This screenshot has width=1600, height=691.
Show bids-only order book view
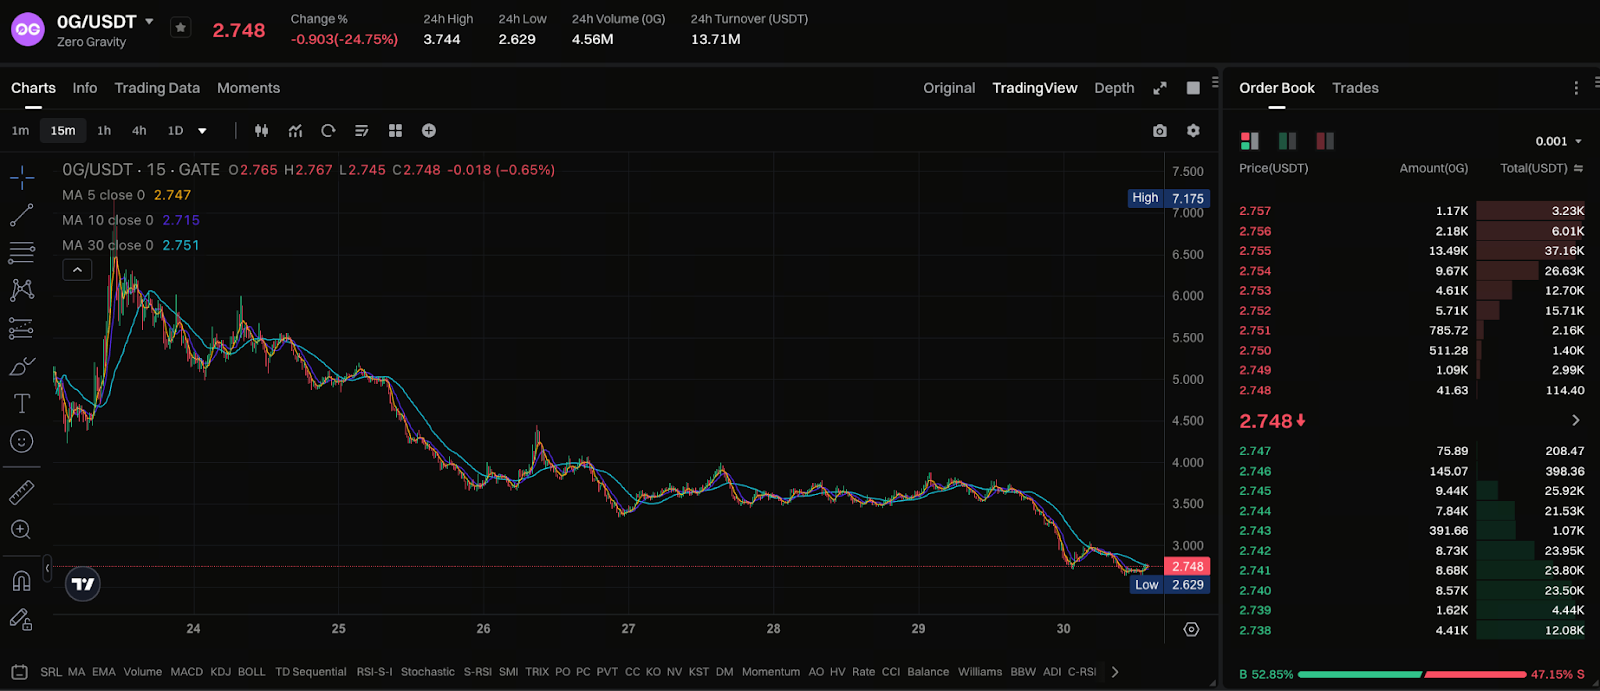click(1288, 141)
